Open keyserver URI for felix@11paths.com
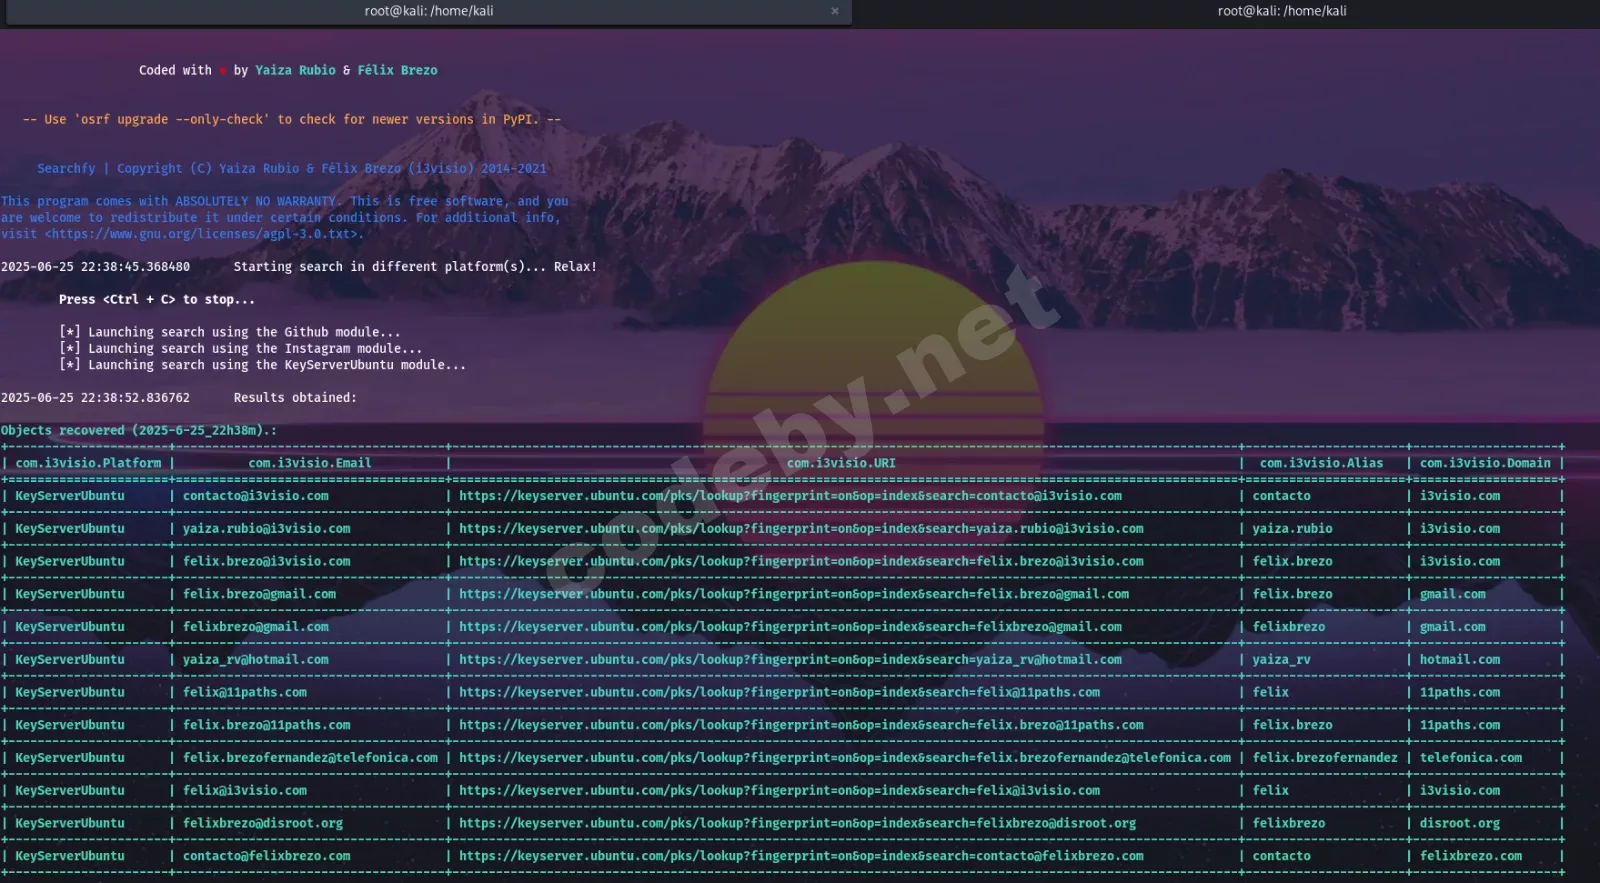This screenshot has height=883, width=1600. click(x=779, y=692)
